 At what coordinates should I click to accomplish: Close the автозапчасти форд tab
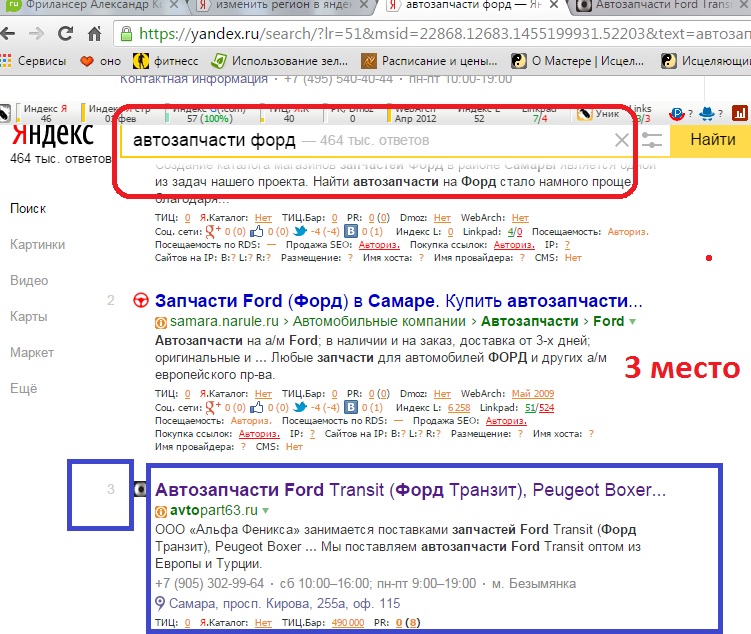[554, 5]
